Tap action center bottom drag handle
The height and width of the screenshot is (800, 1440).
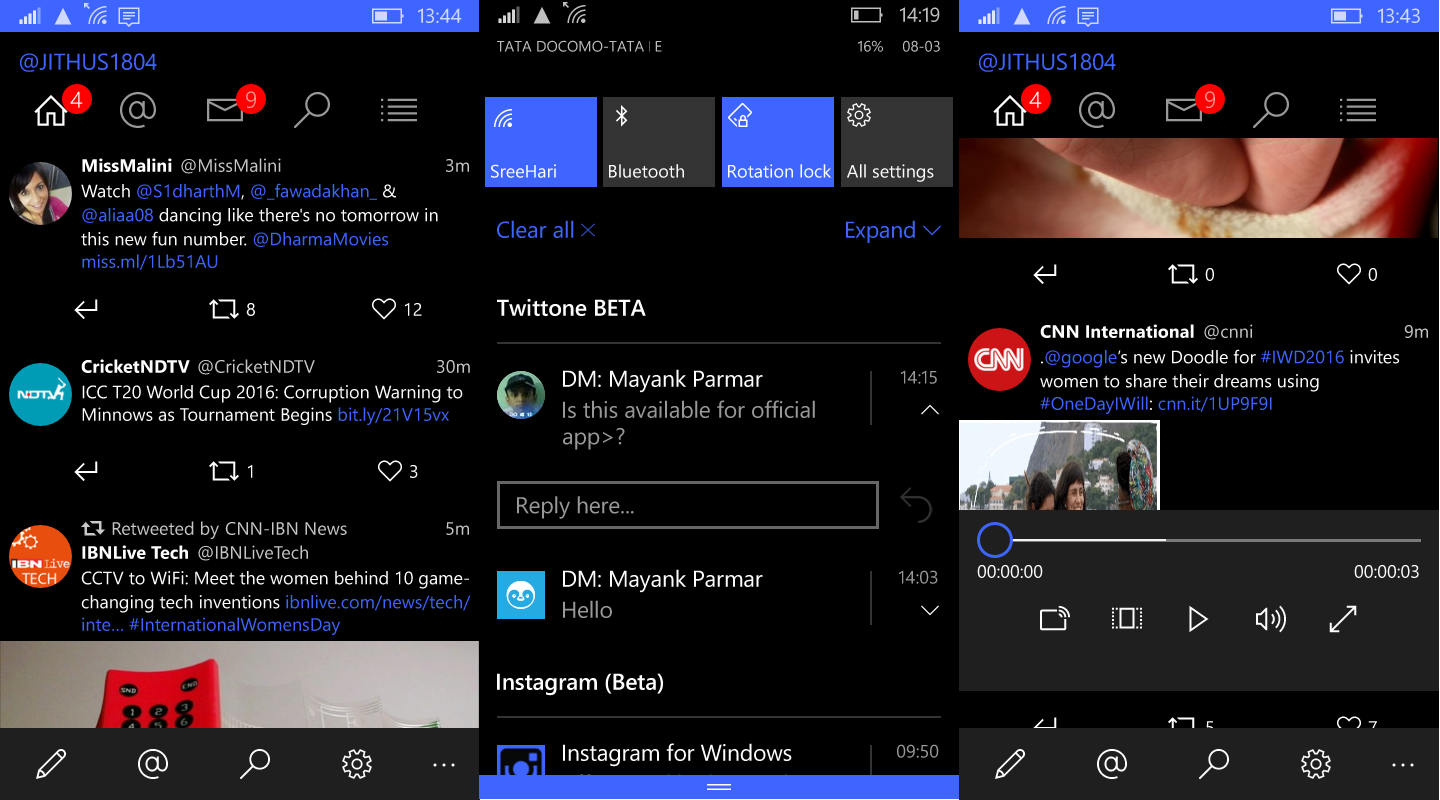coord(719,787)
